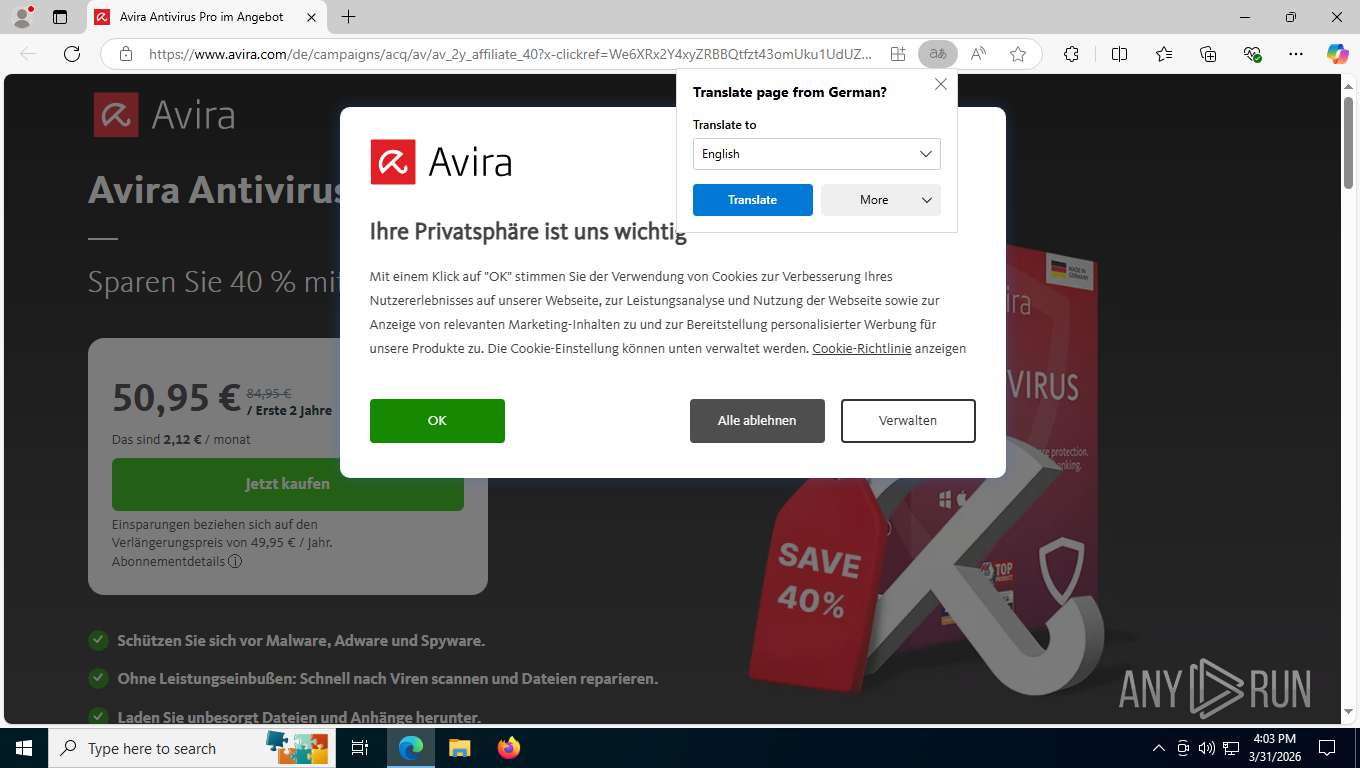The height and width of the screenshot is (768, 1360).
Task: Open Settings and more ellipsis menu
Action: tap(1296, 54)
